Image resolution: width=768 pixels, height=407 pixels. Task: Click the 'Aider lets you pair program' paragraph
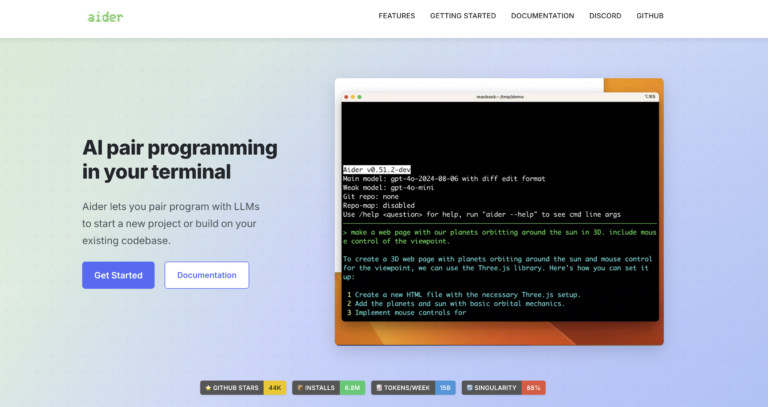pos(171,223)
